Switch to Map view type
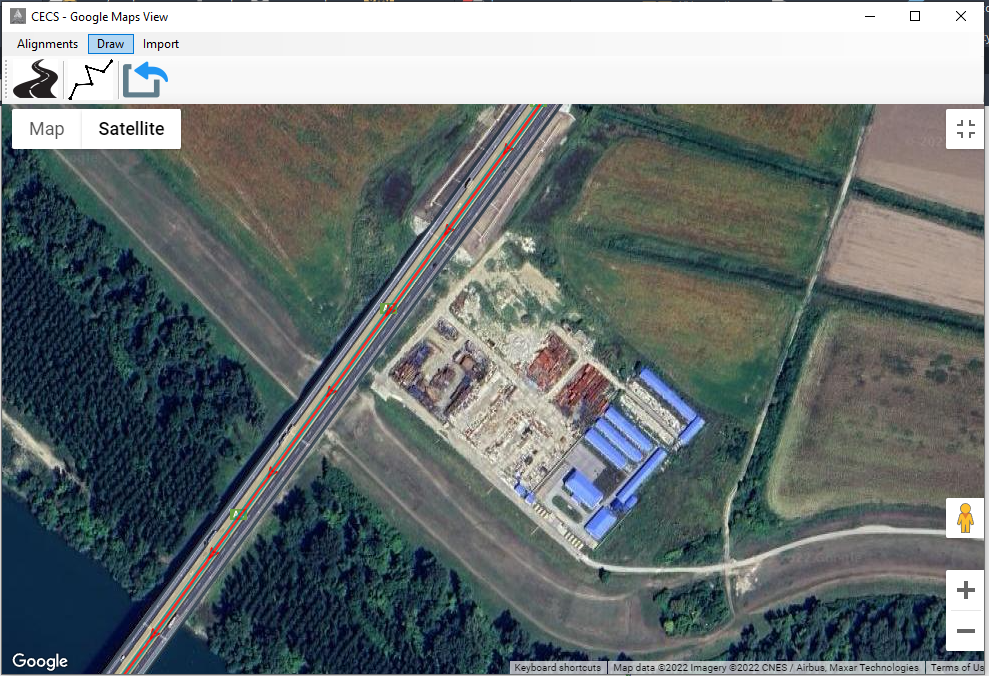 point(47,129)
